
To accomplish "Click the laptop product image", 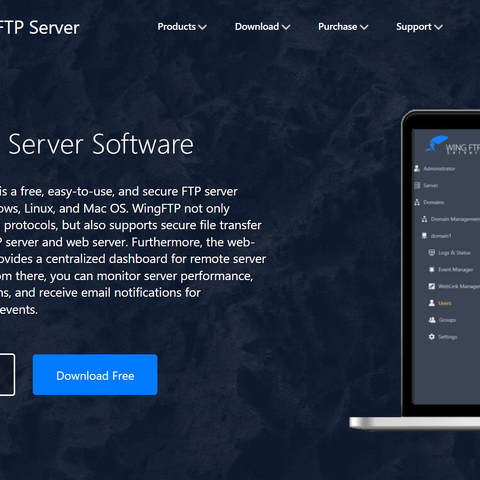I will [415, 270].
